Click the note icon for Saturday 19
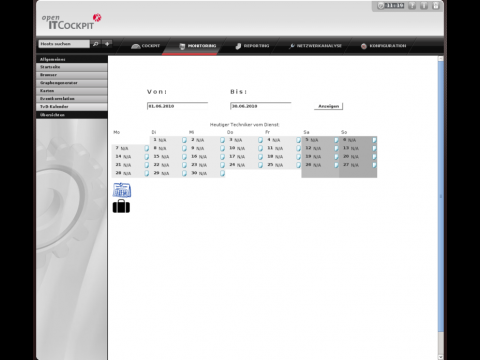 coord(336,157)
